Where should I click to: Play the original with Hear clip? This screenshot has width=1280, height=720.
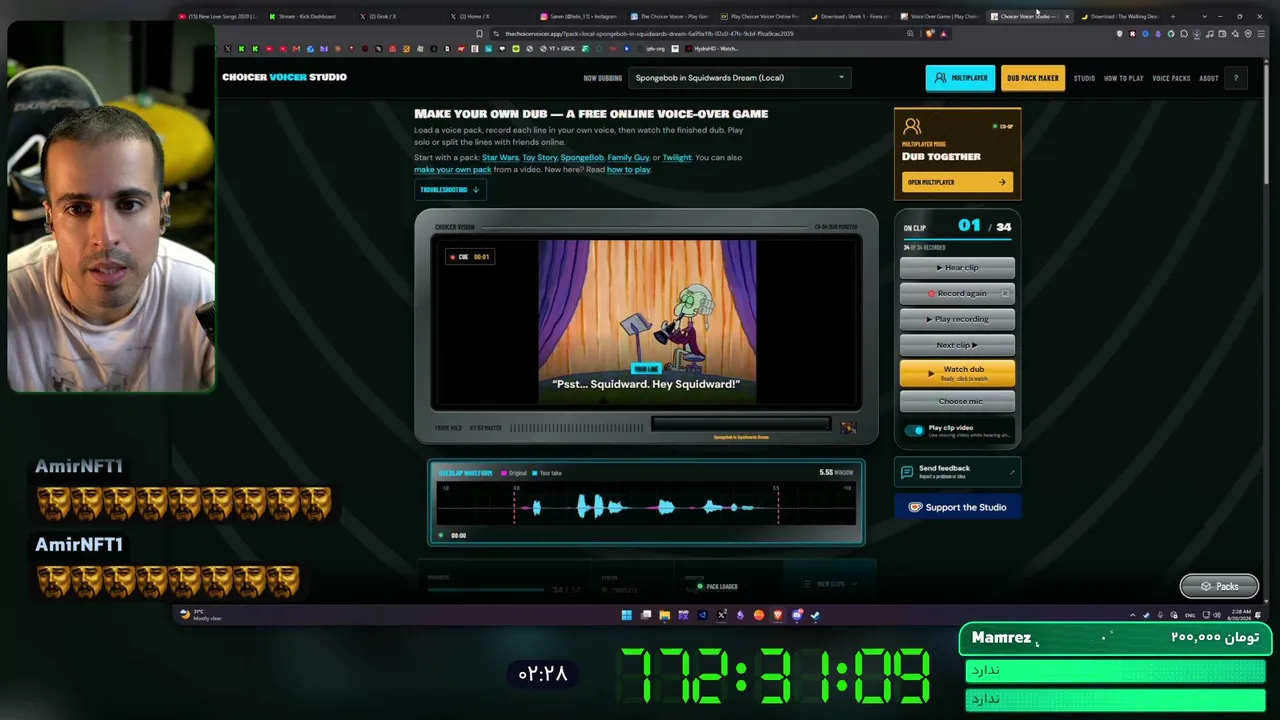[x=957, y=267]
